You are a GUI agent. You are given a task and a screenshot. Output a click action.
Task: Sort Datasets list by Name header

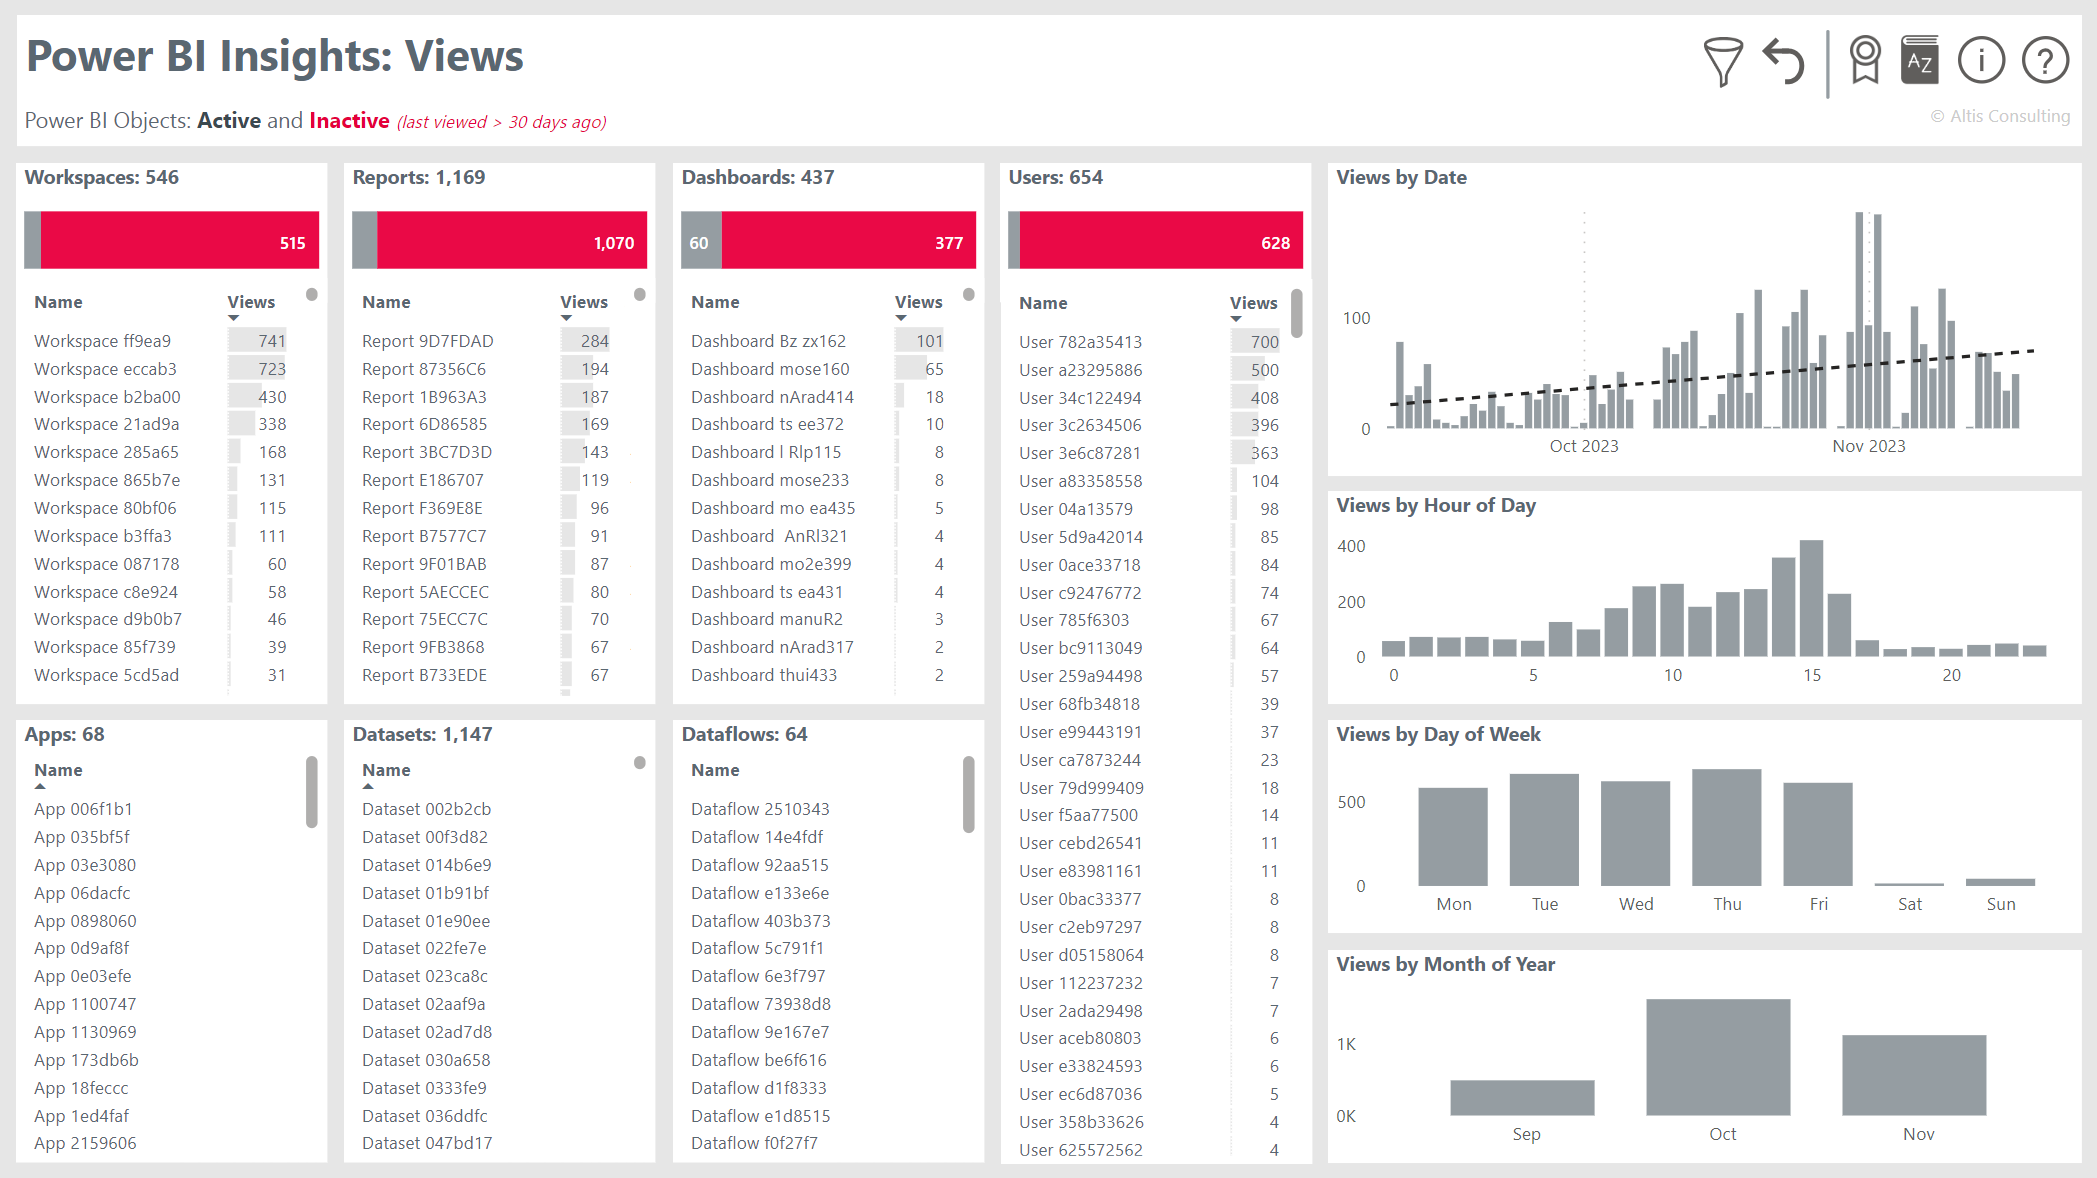pyautogui.click(x=386, y=770)
